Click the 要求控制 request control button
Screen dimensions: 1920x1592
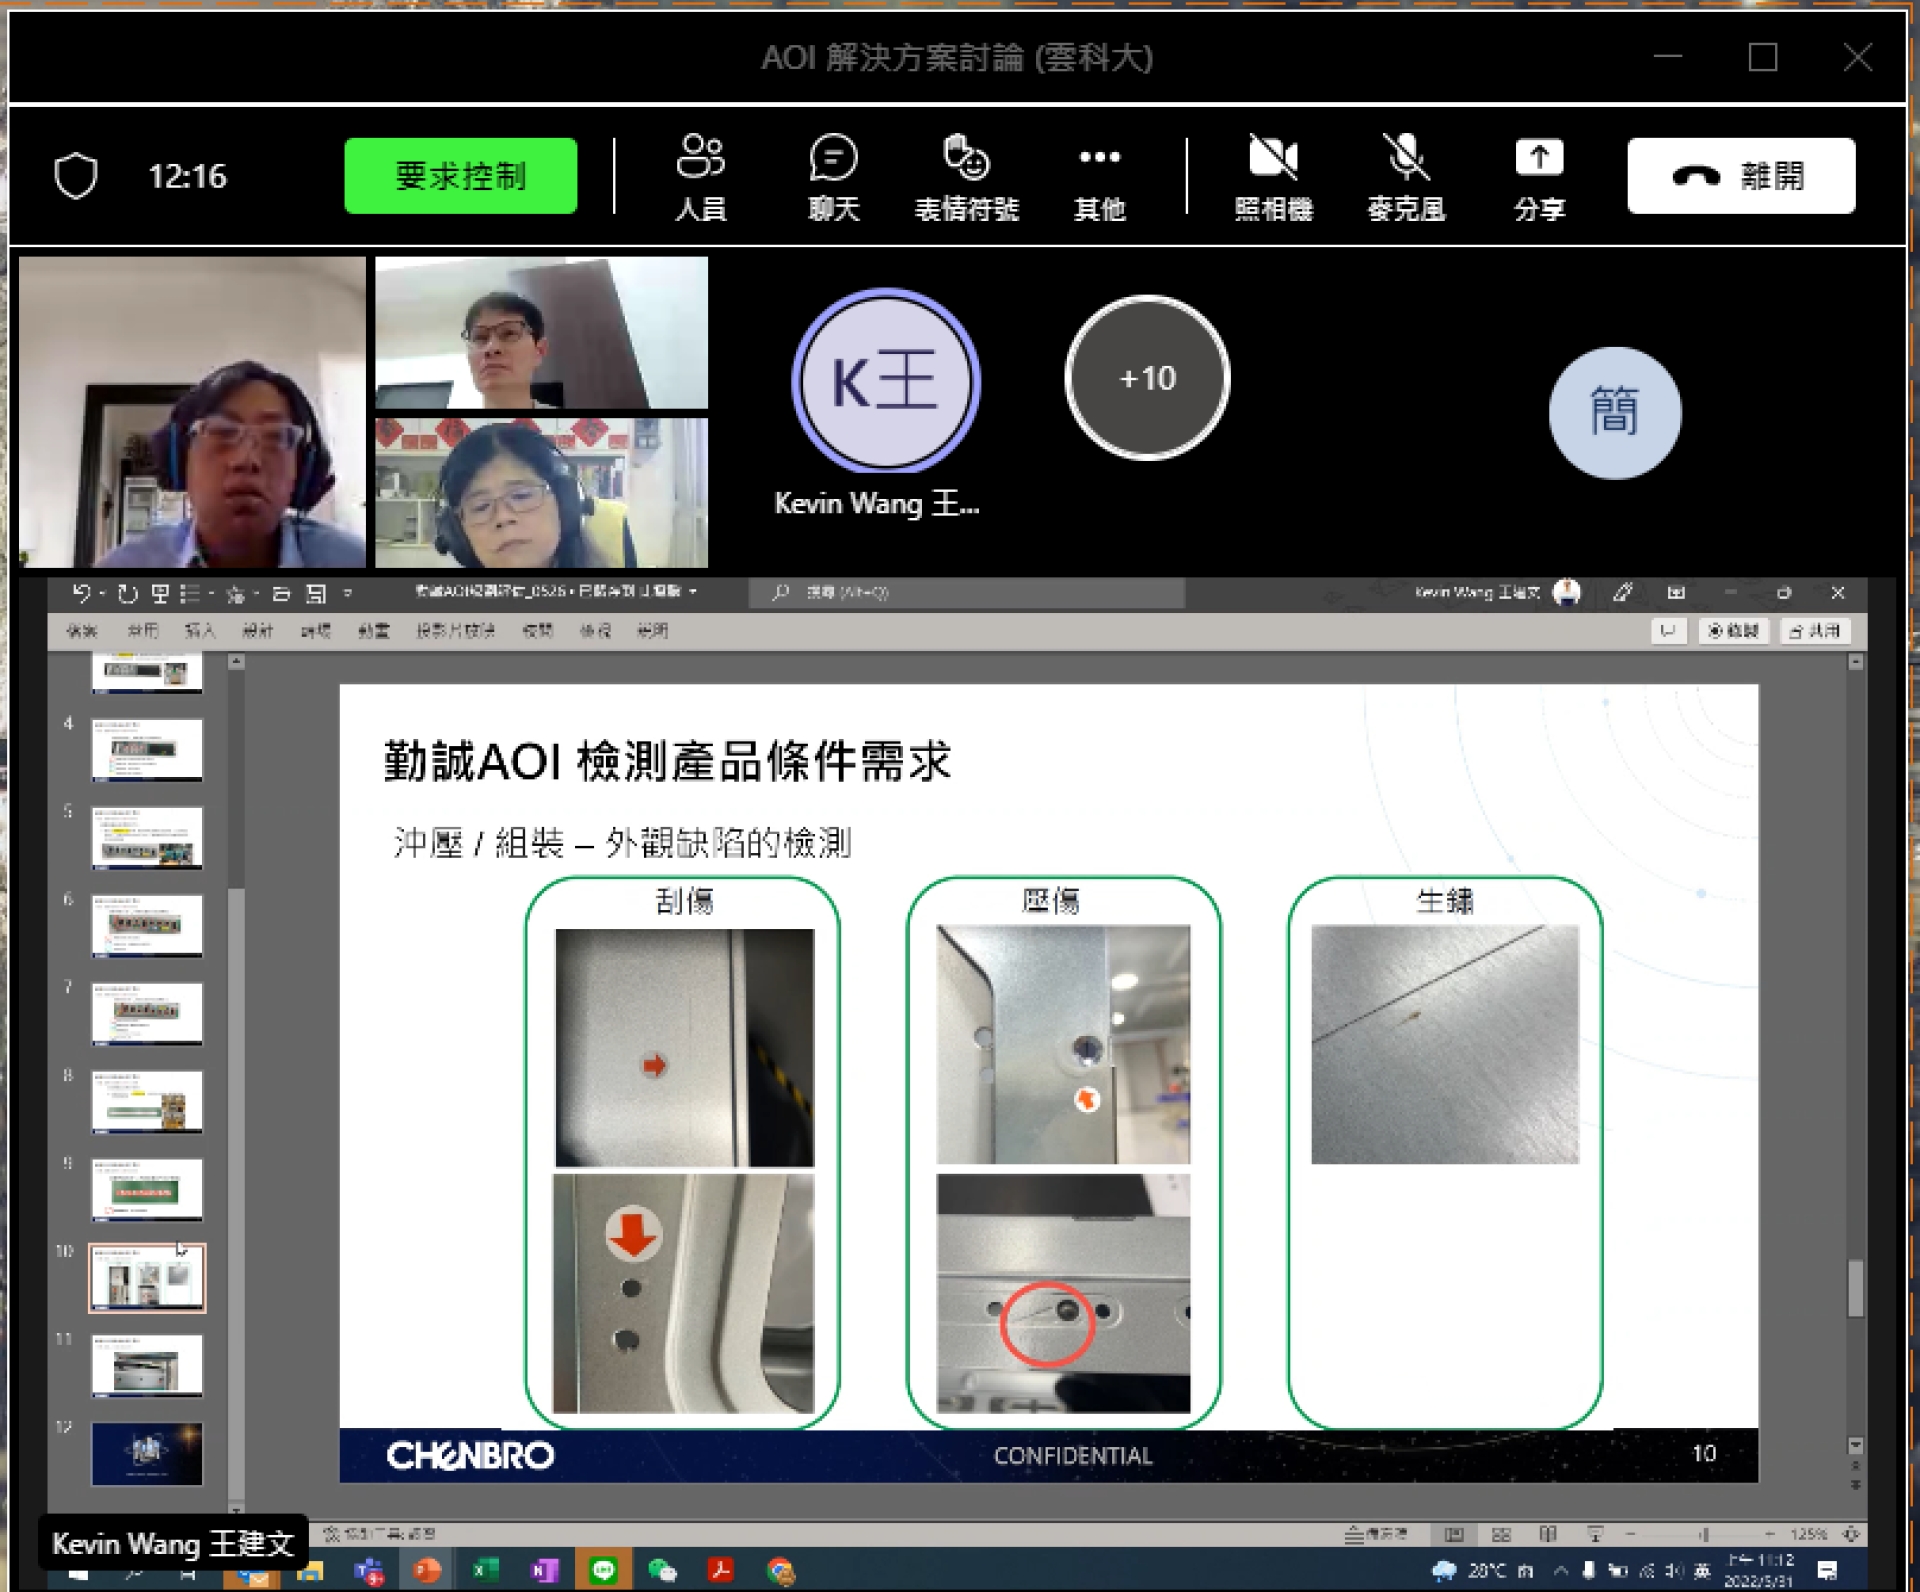(460, 176)
